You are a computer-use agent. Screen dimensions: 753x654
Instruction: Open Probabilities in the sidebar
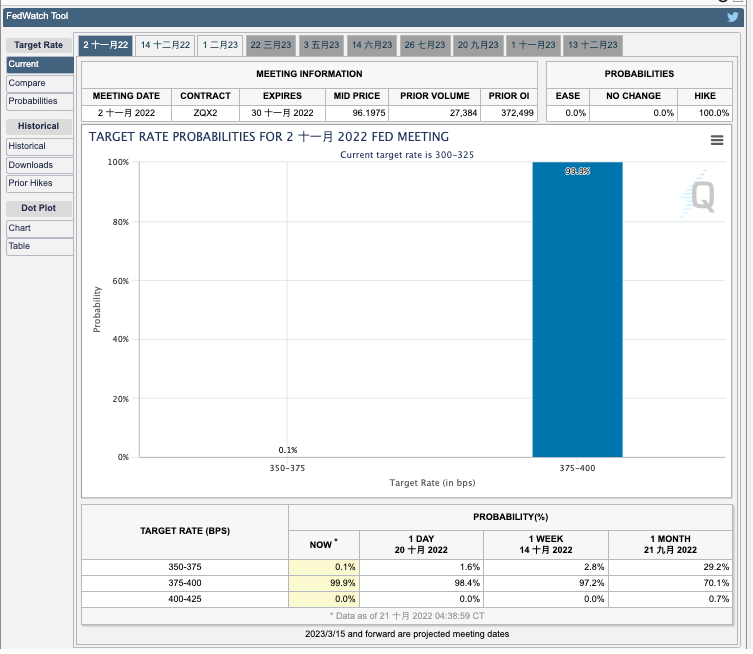click(x=40, y=101)
